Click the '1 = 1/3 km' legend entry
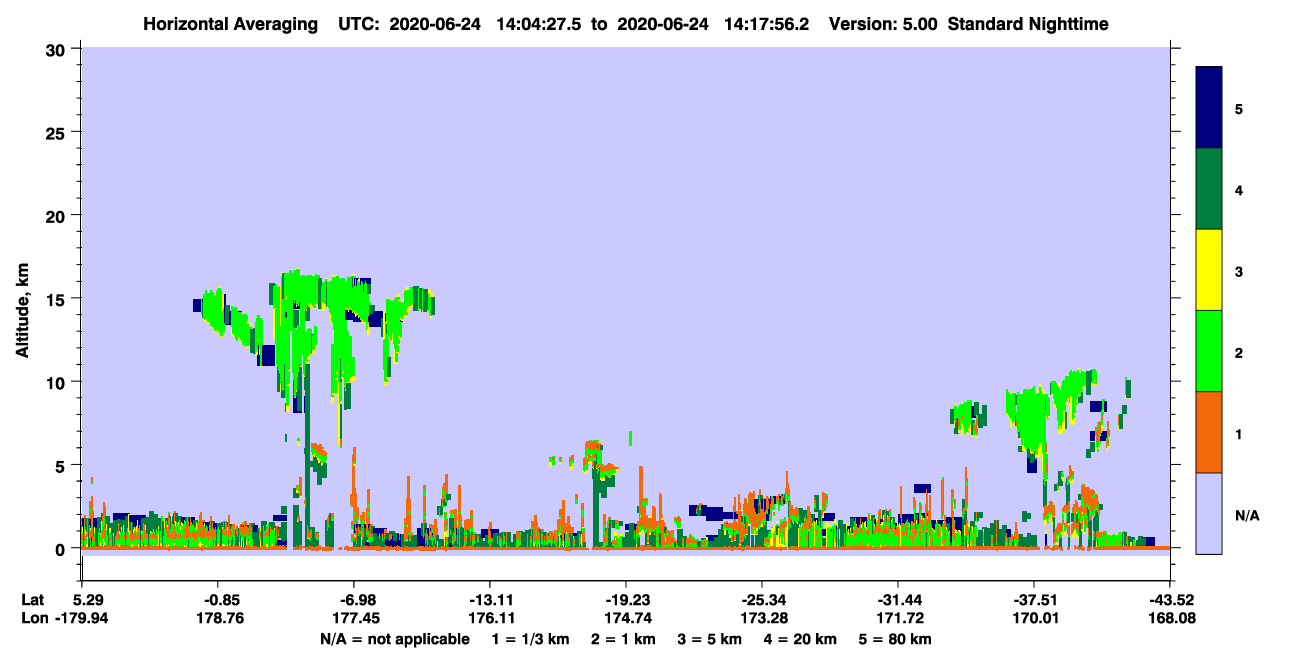The image size is (1300, 667). (x=530, y=639)
